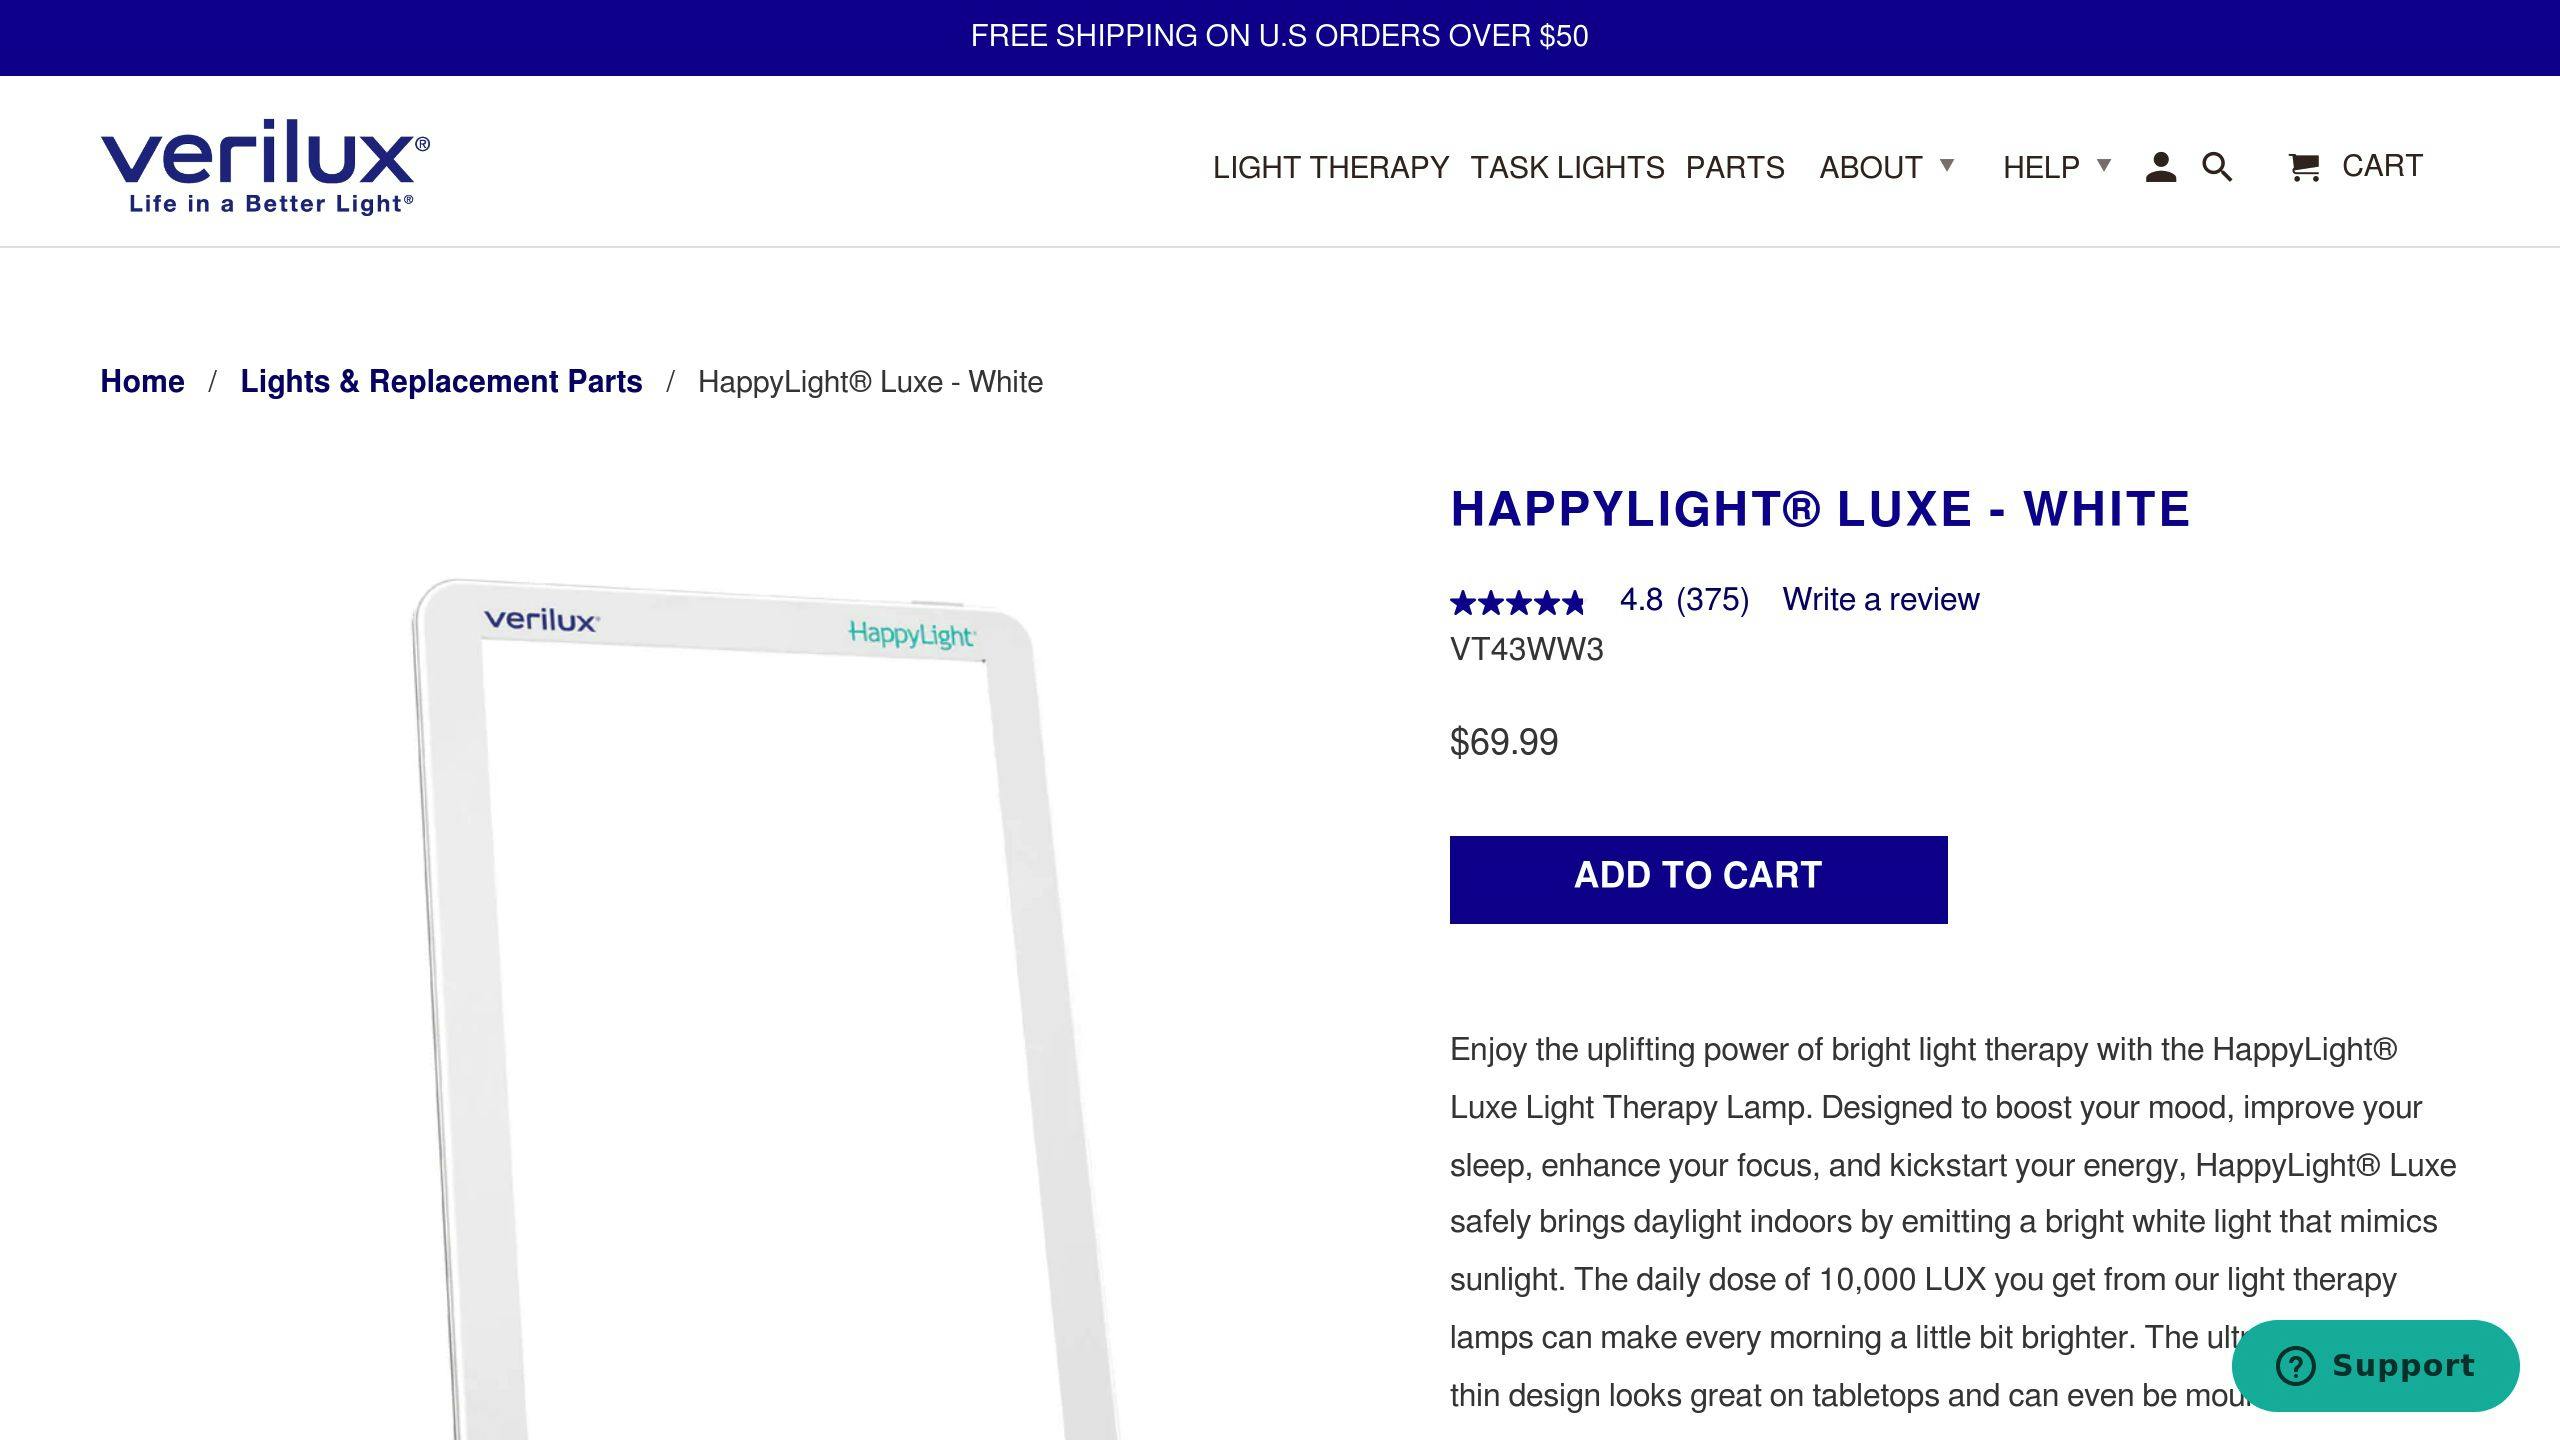The height and width of the screenshot is (1440, 2560).
Task: Click the Write a review link
Action: (1880, 599)
